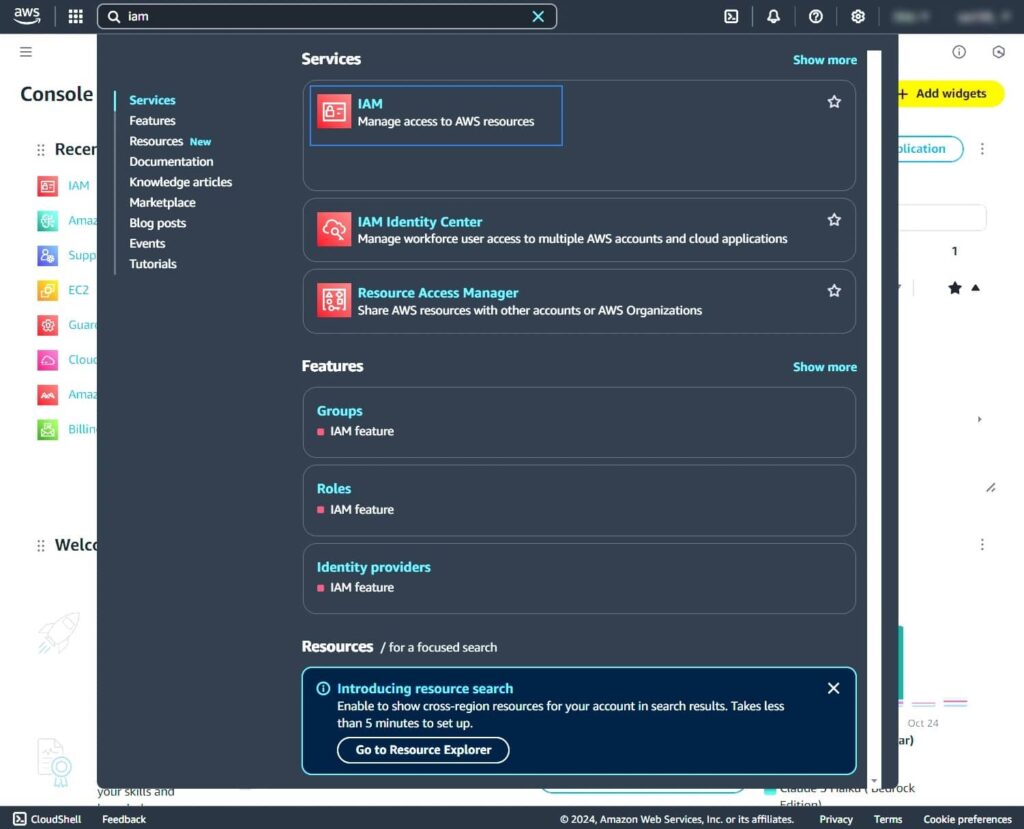
Task: Click Go to Resource Explorer button
Action: tap(423, 750)
